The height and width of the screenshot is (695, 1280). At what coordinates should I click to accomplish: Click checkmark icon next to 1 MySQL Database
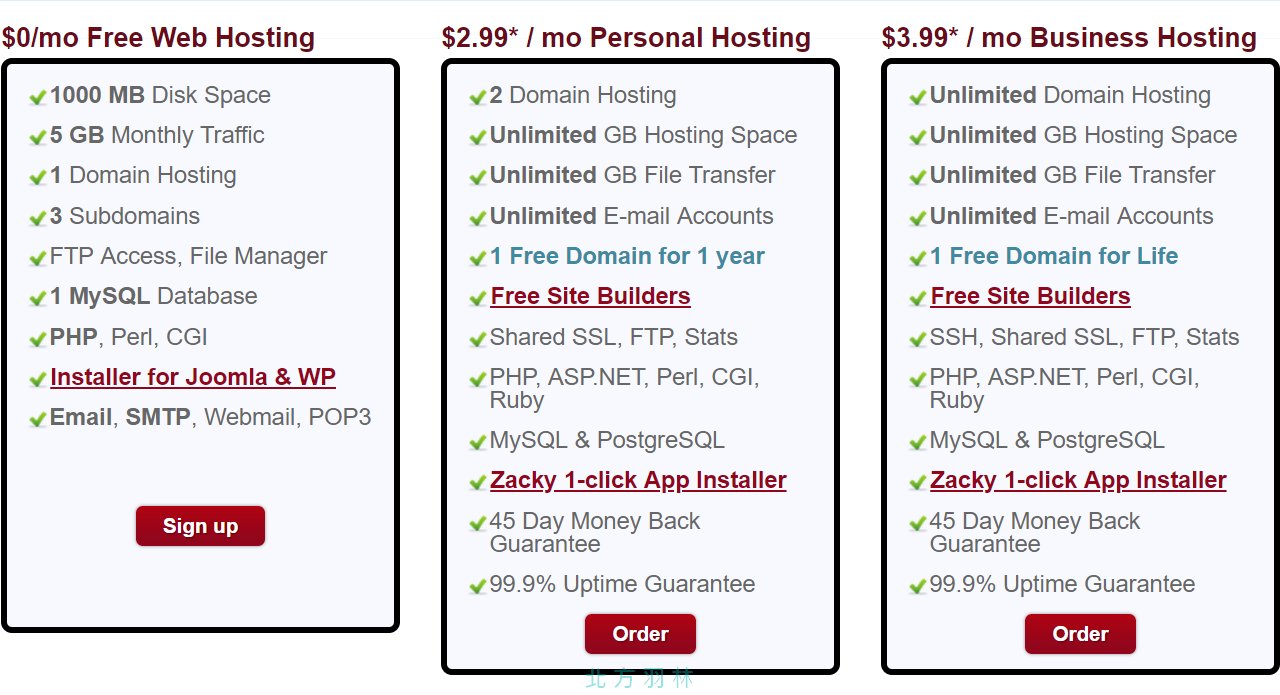click(38, 298)
